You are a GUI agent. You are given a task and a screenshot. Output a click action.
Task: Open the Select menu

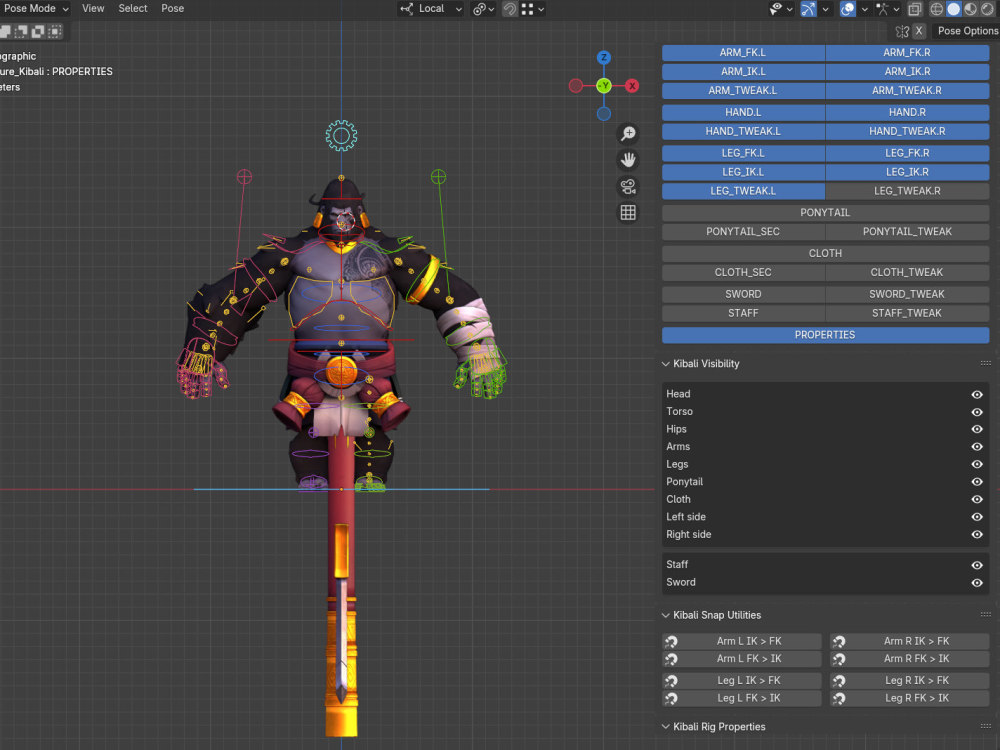(133, 8)
